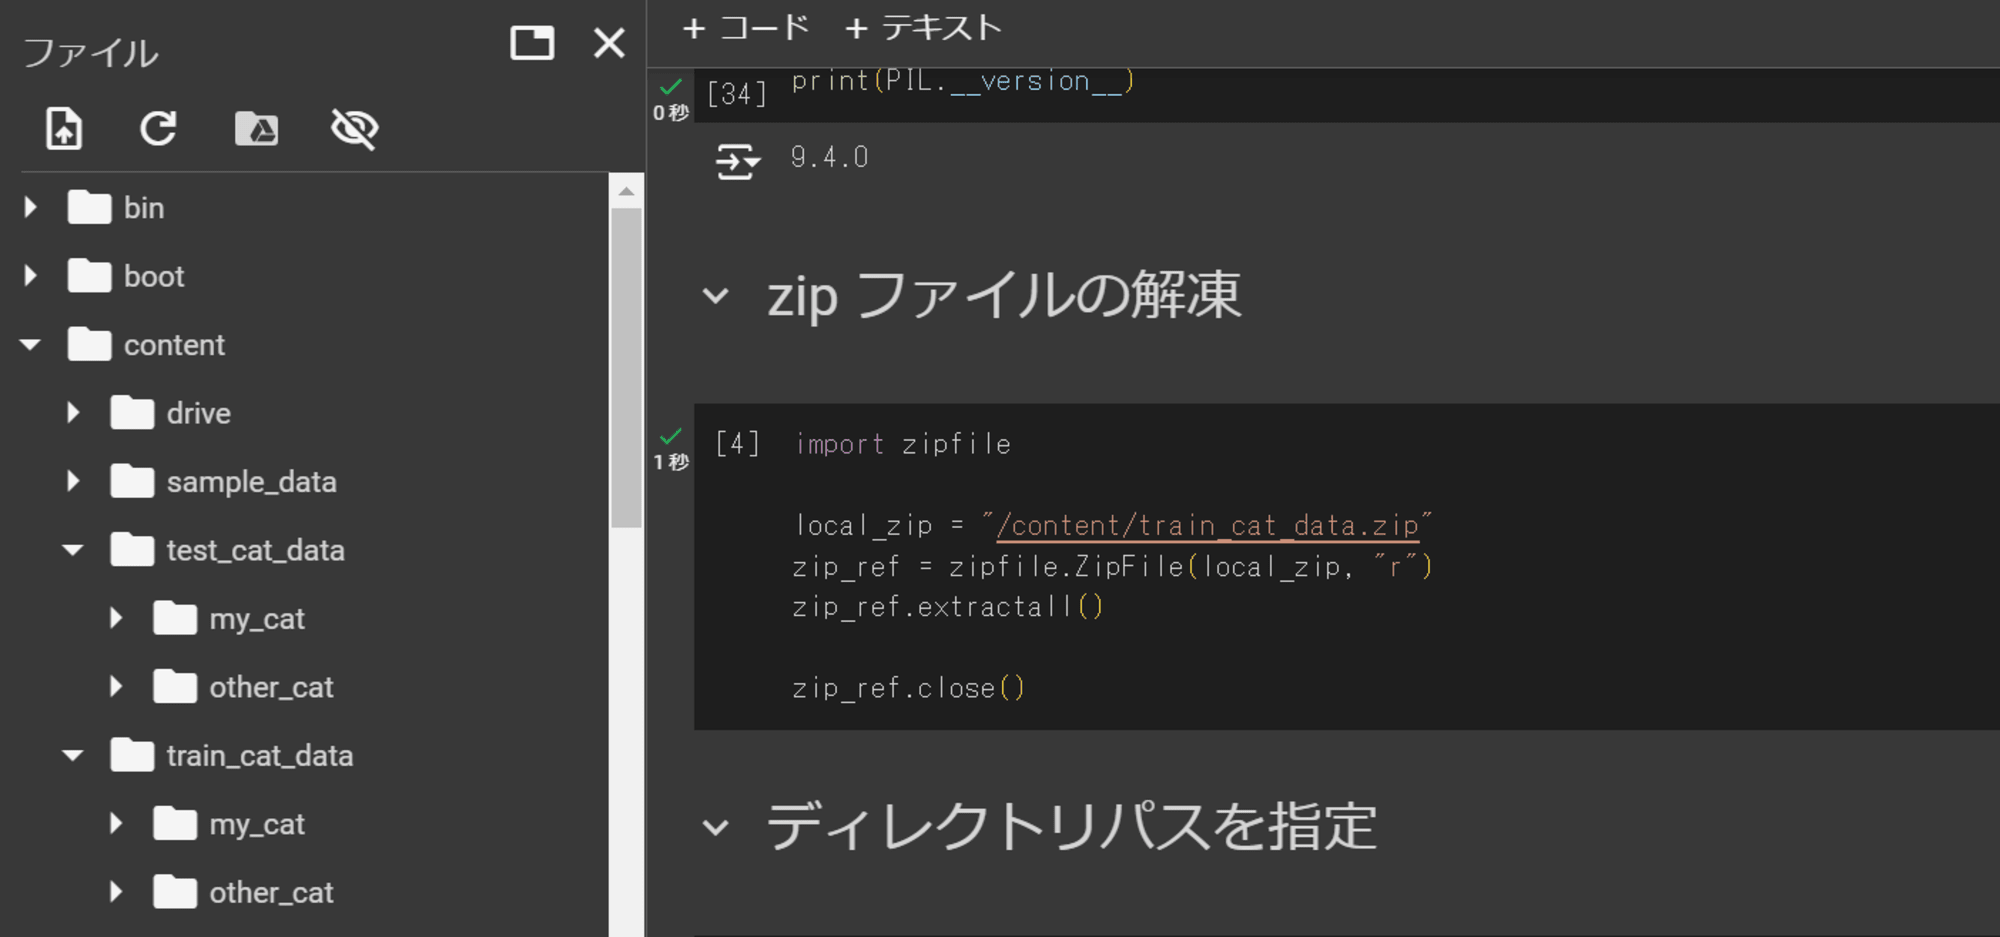The image size is (2000, 937).
Task: Expand the sample_data folder arrow
Action: tap(73, 481)
